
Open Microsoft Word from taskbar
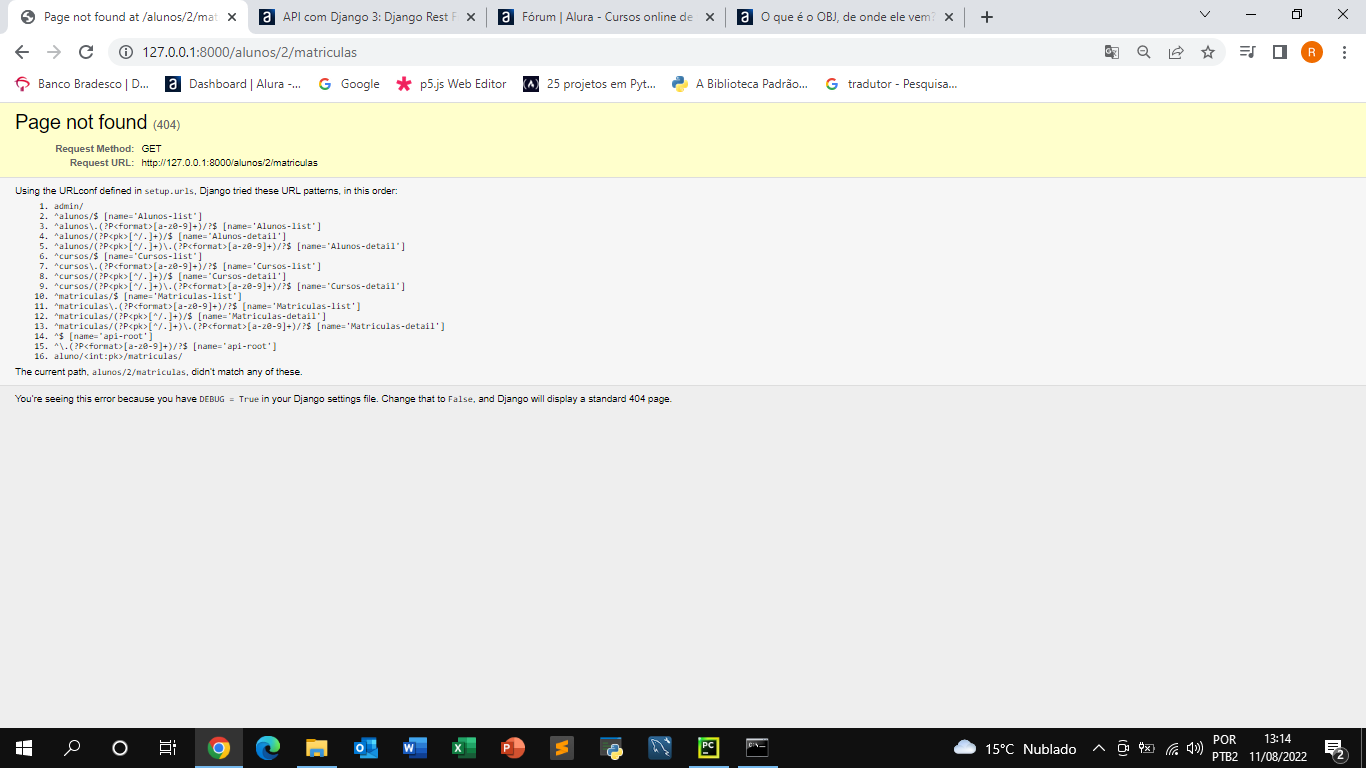pos(415,748)
